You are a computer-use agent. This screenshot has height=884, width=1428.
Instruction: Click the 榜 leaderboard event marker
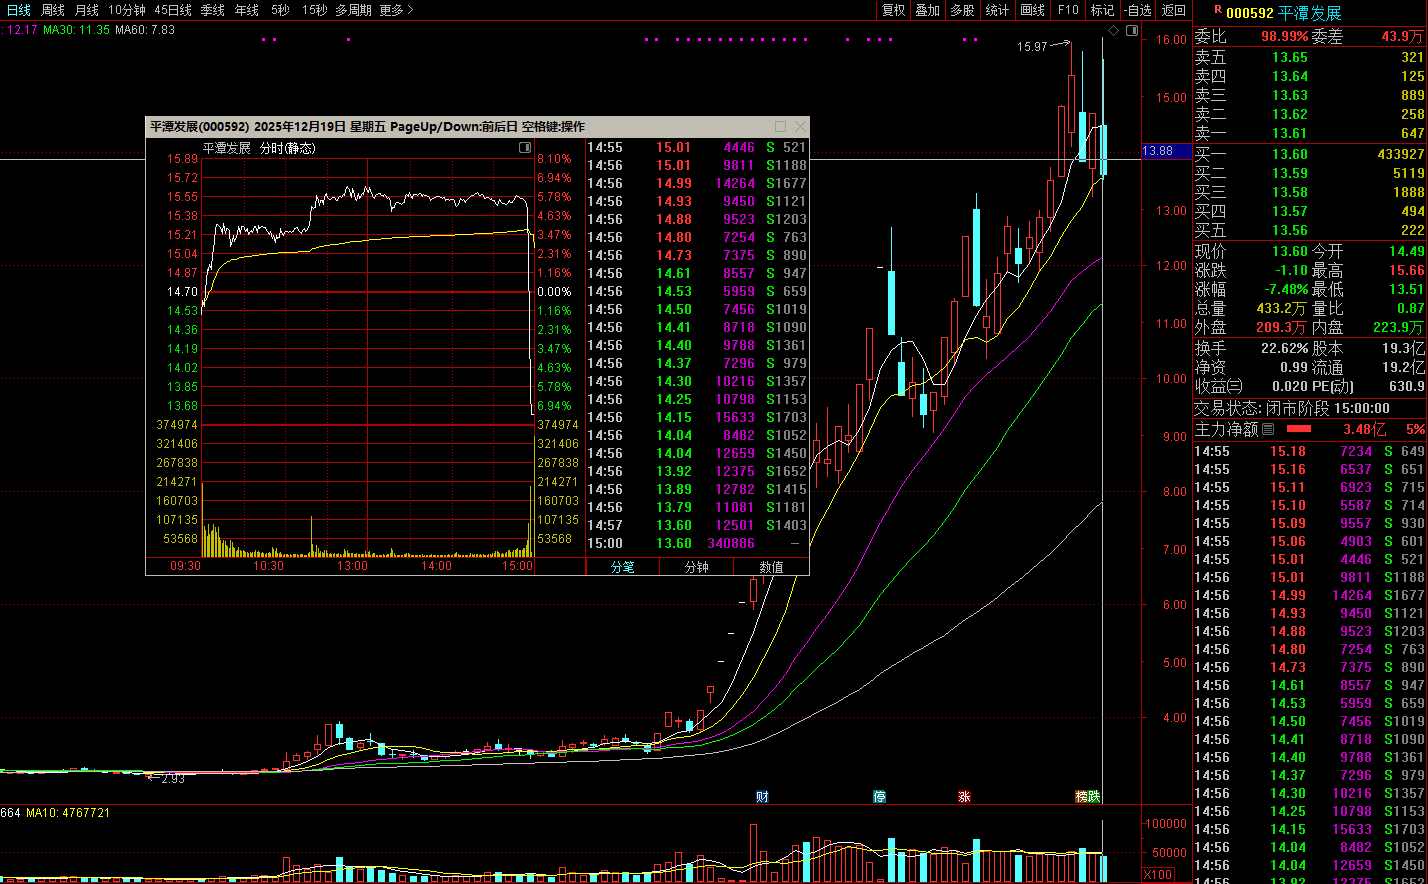[x=1082, y=796]
